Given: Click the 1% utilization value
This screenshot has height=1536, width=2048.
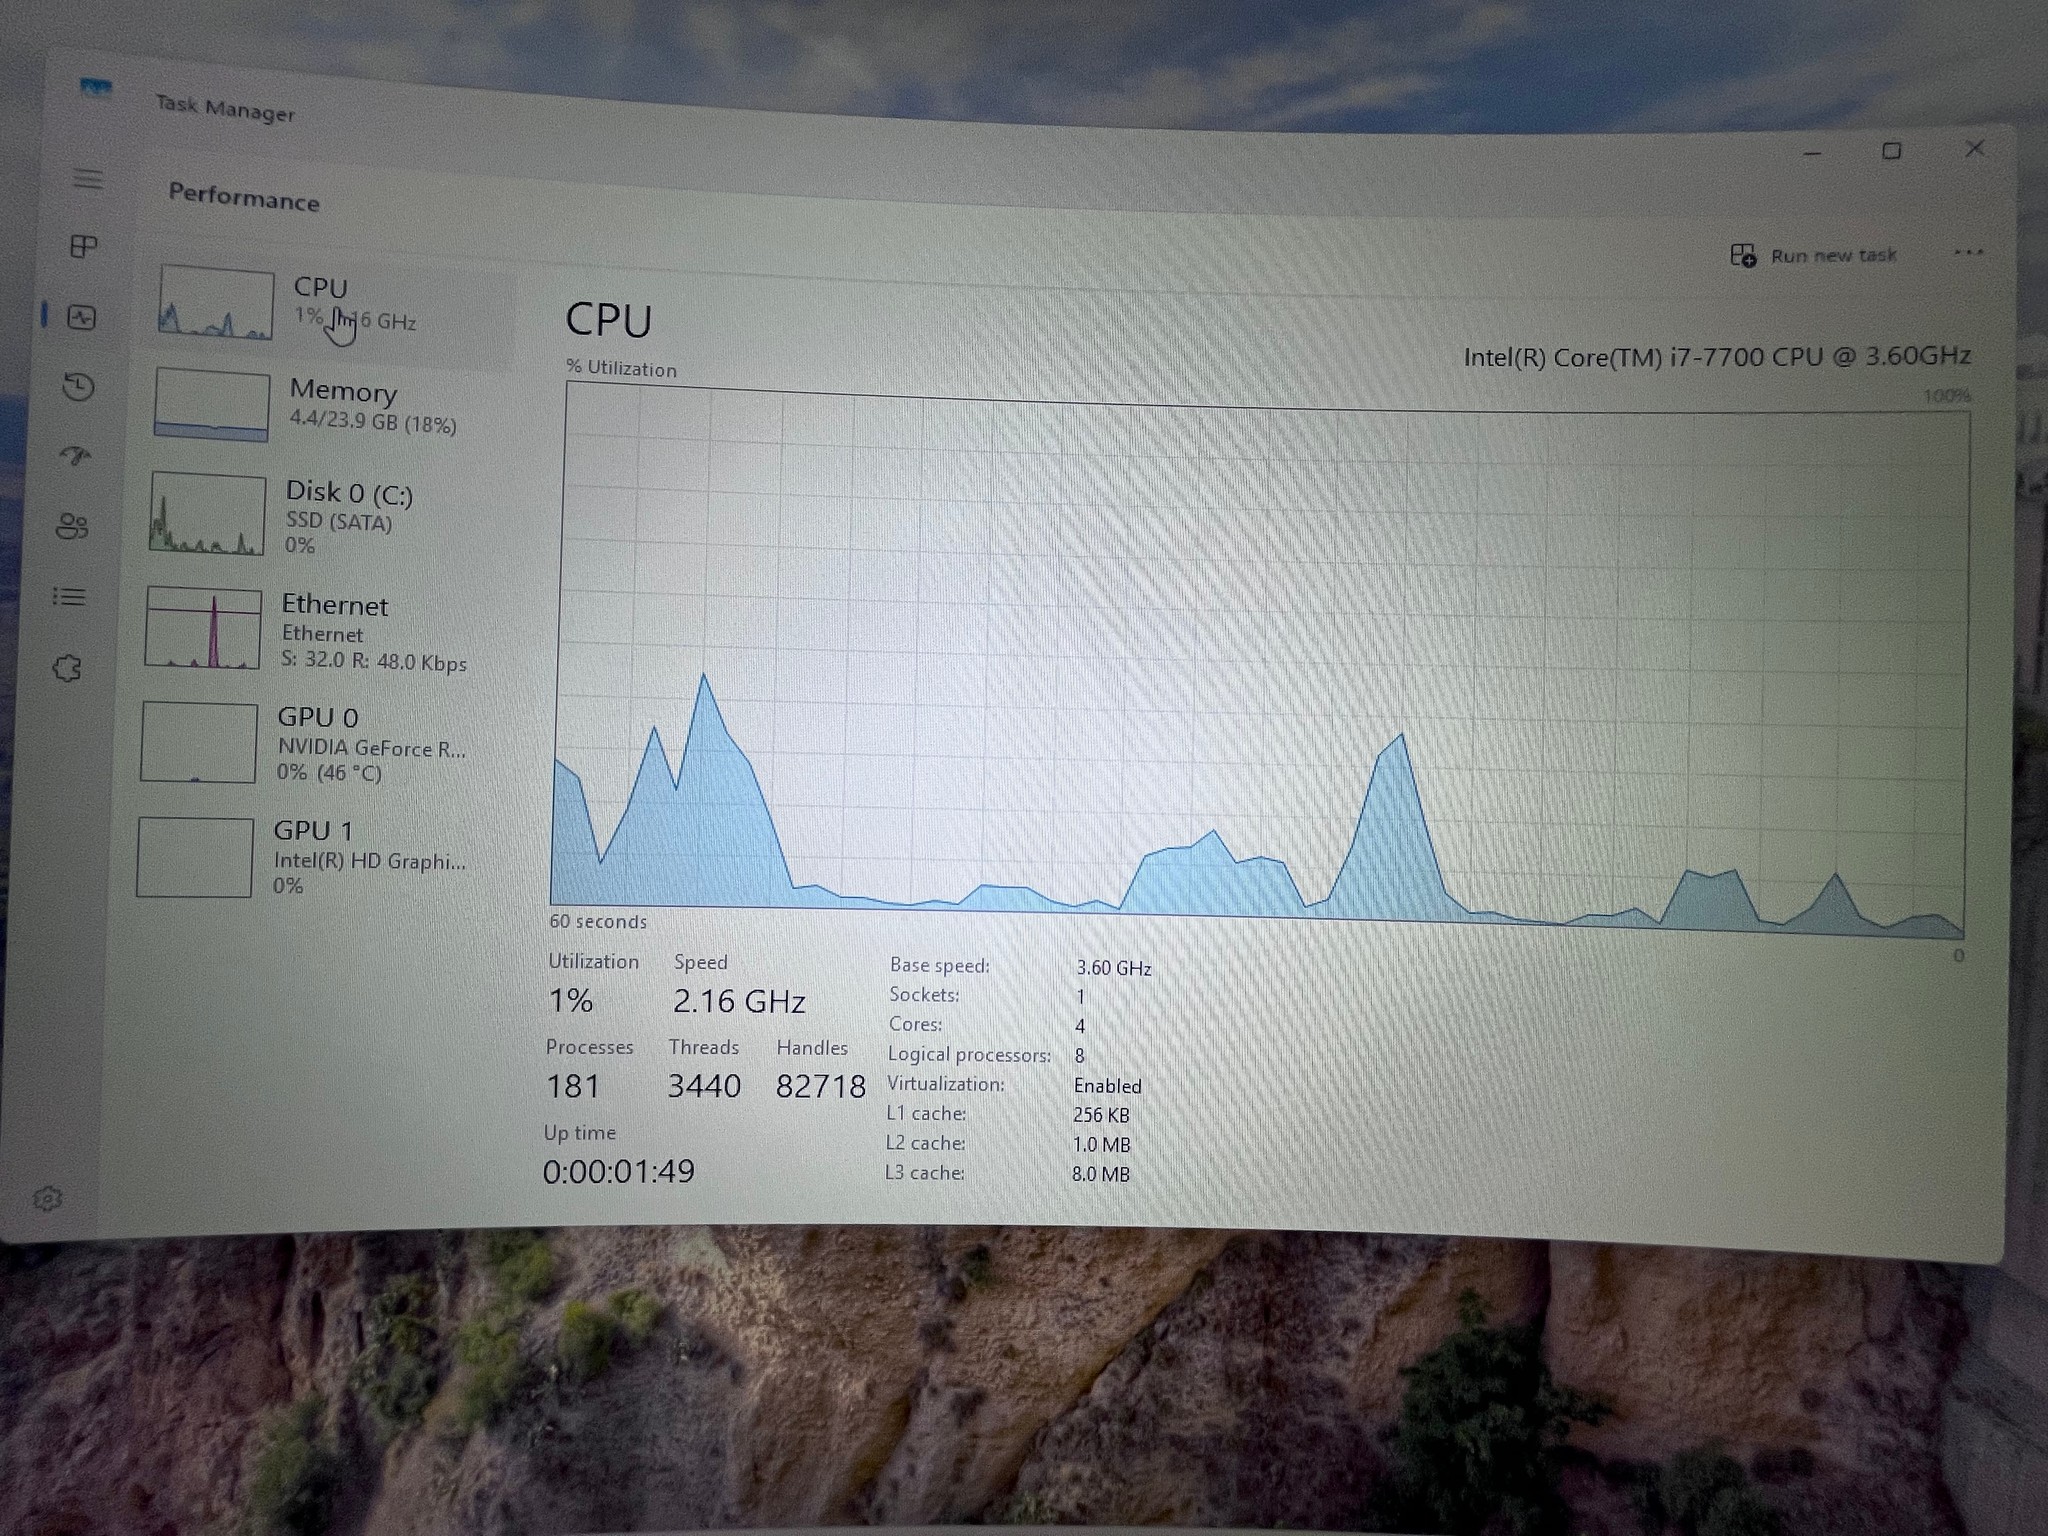Looking at the screenshot, I should click(x=571, y=1000).
